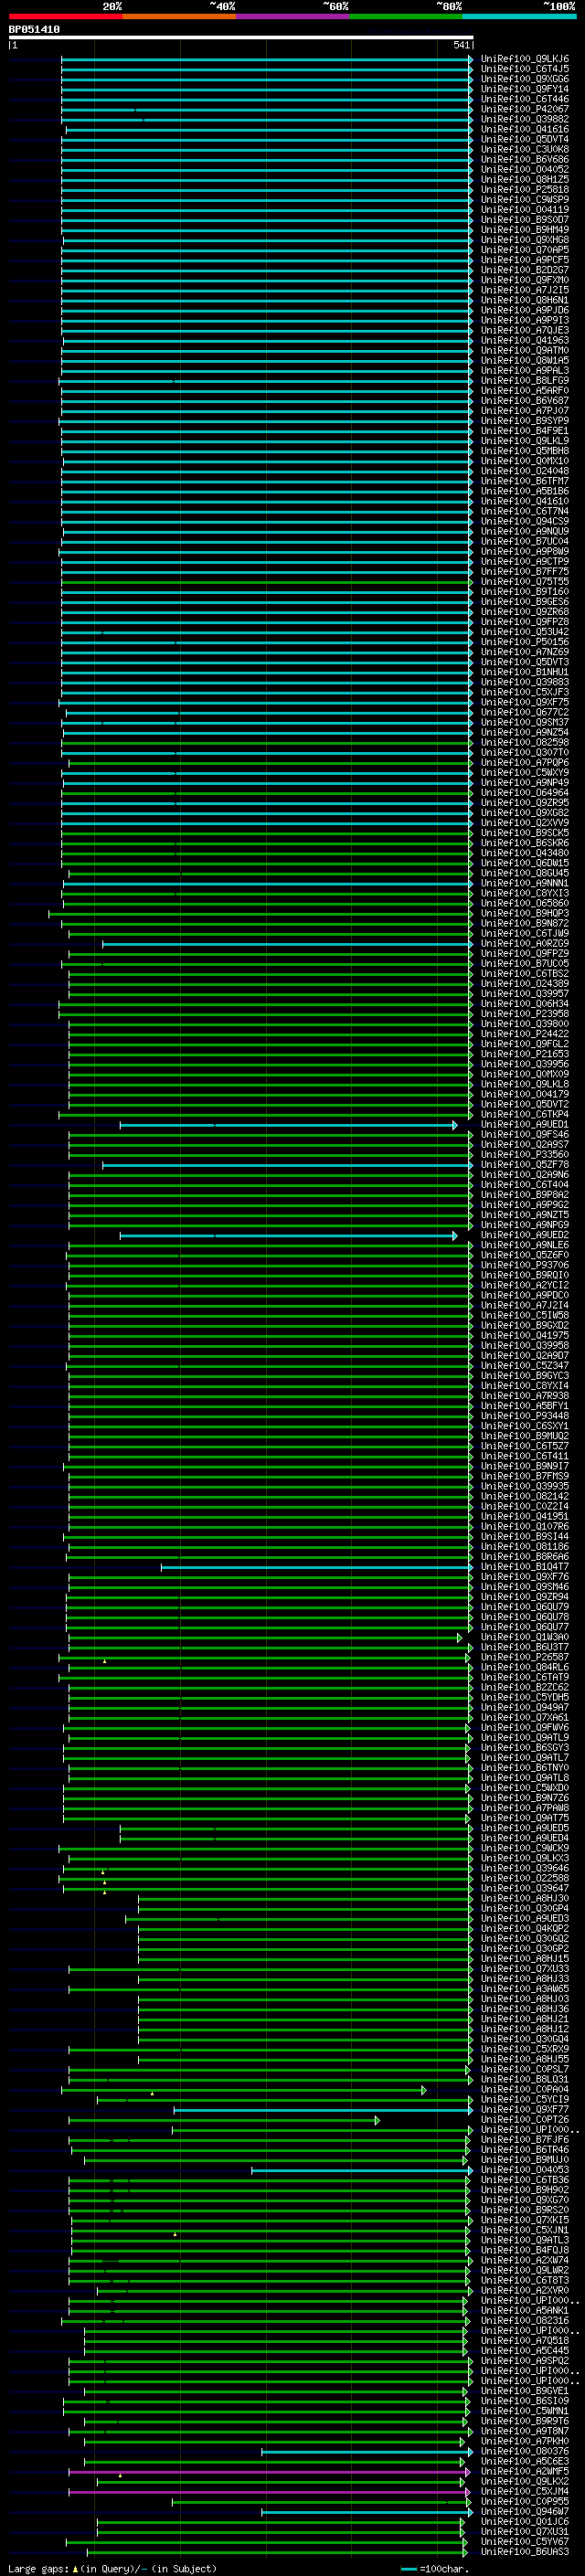This screenshot has width=585, height=2576.
Task: Open hit UniRef100_Q41616
Action: pos(525,130)
